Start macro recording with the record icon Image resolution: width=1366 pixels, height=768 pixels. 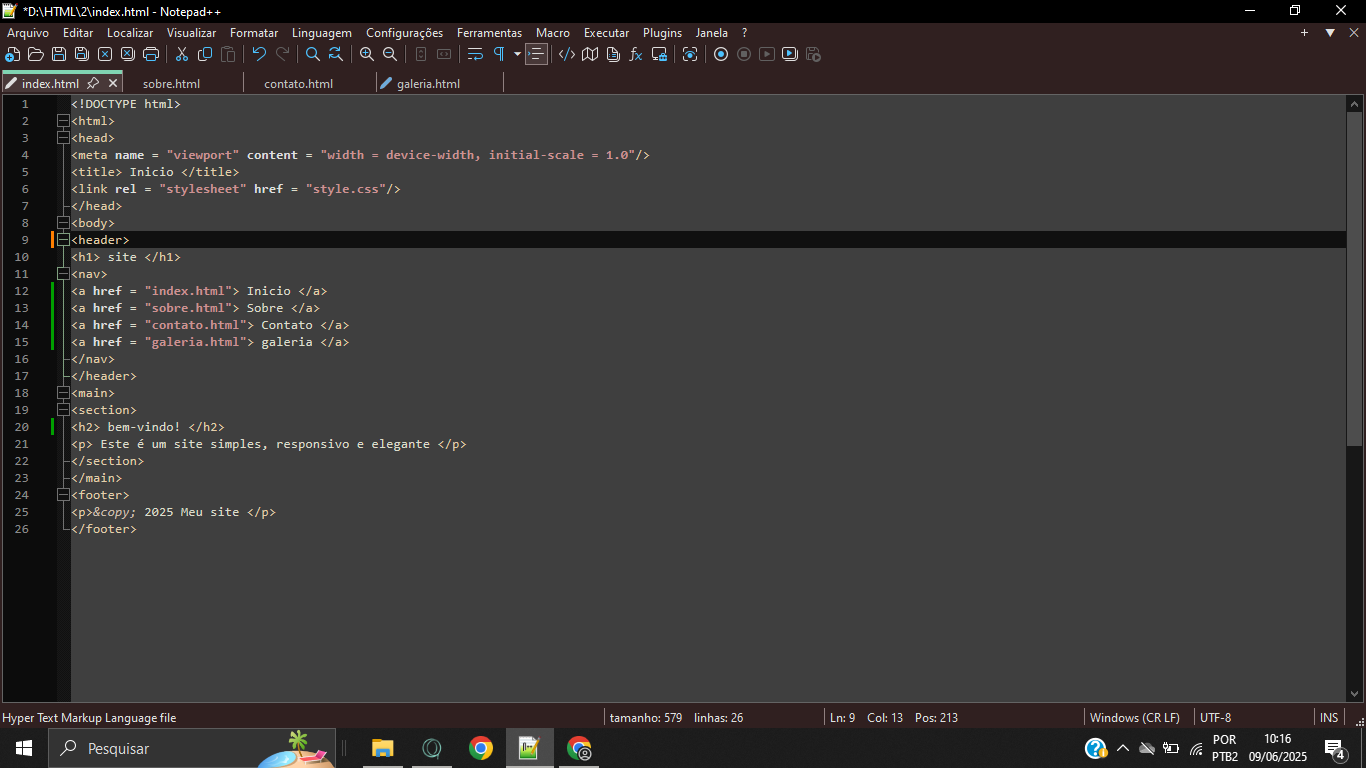point(721,54)
